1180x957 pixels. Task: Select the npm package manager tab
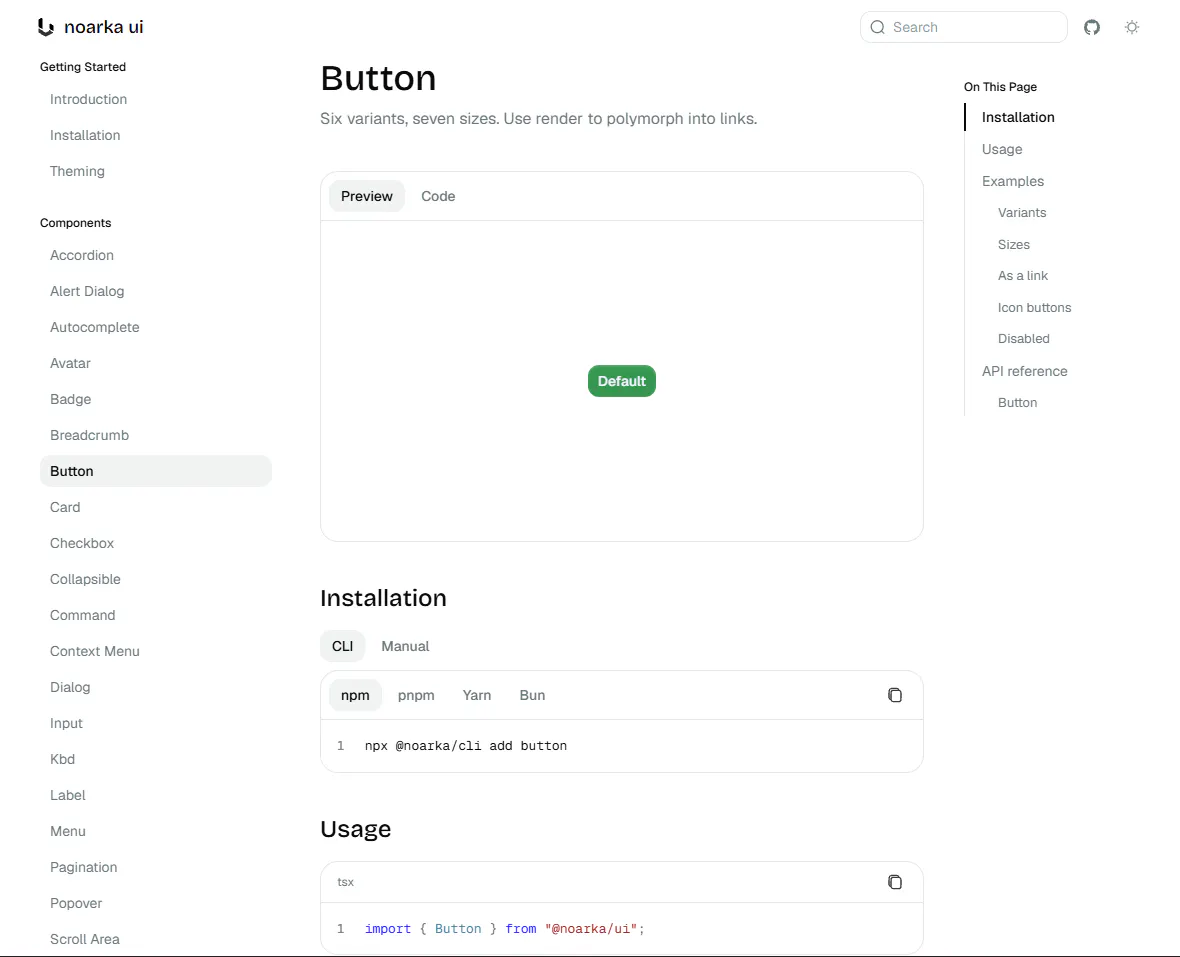click(x=355, y=695)
